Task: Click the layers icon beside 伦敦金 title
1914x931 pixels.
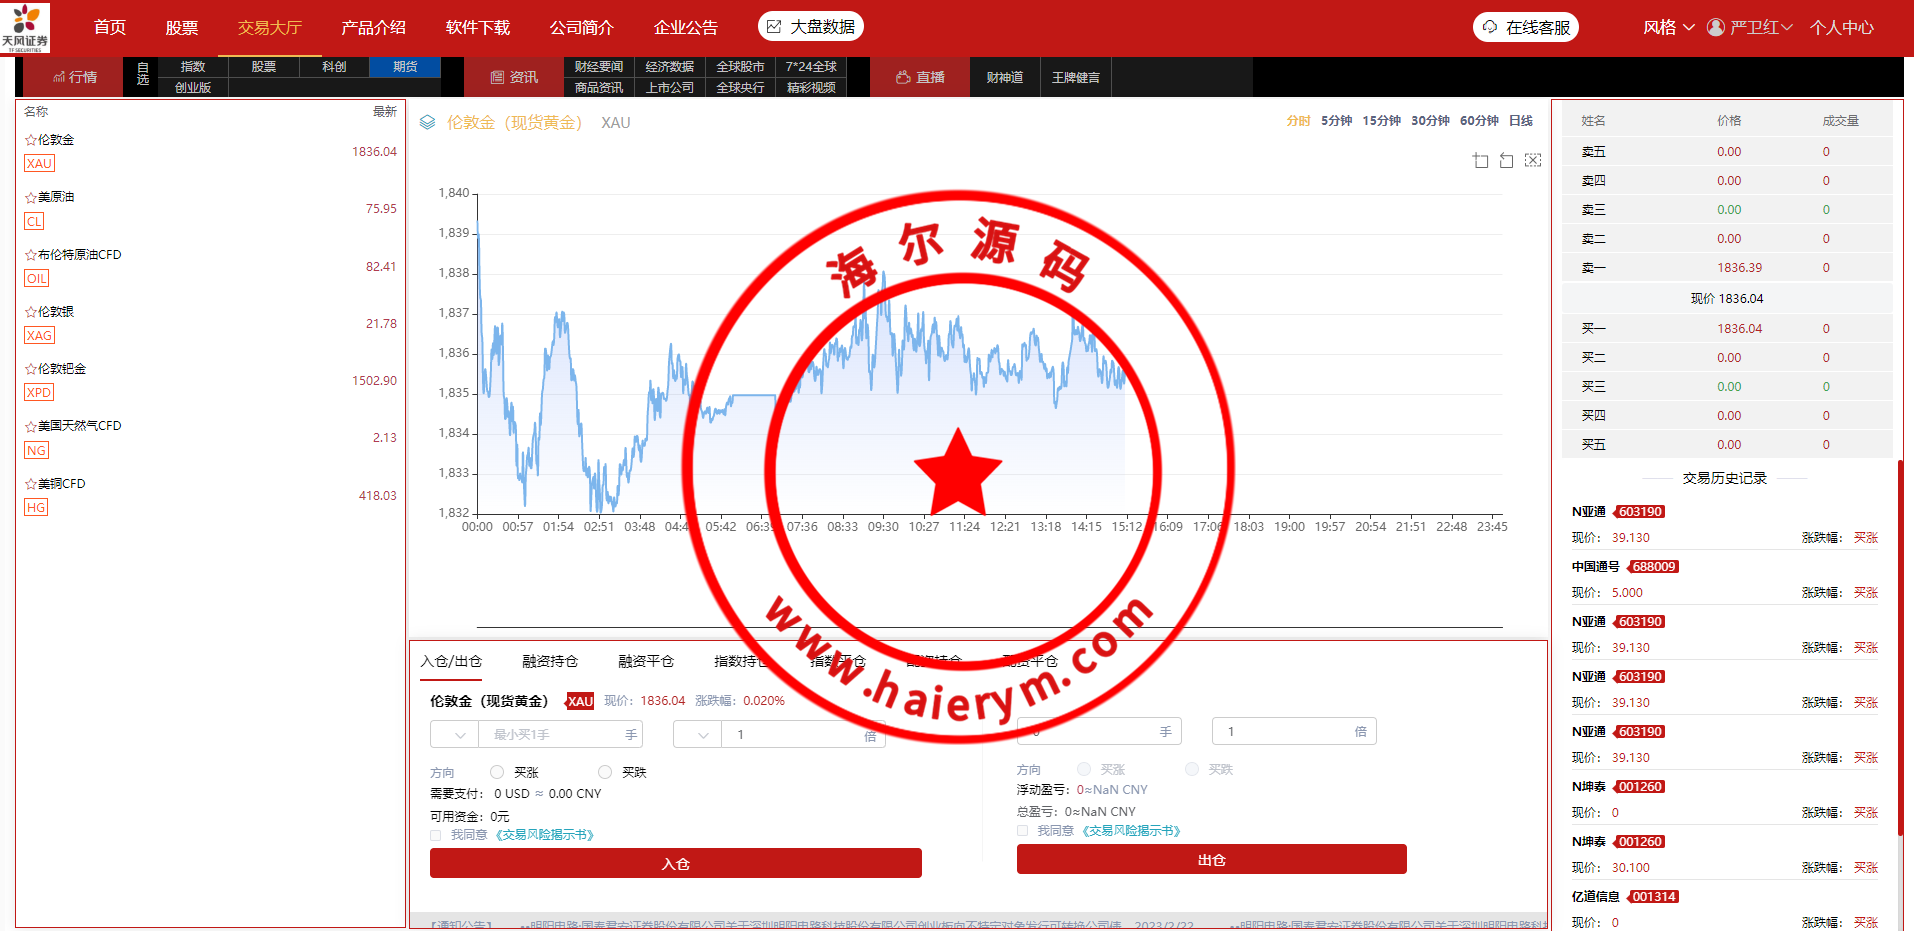Action: 427,123
